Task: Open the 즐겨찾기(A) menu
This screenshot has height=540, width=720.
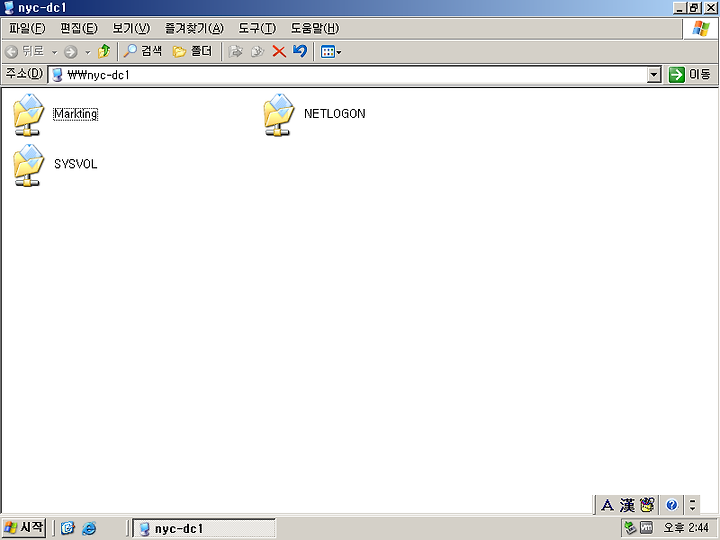Action: [194, 28]
